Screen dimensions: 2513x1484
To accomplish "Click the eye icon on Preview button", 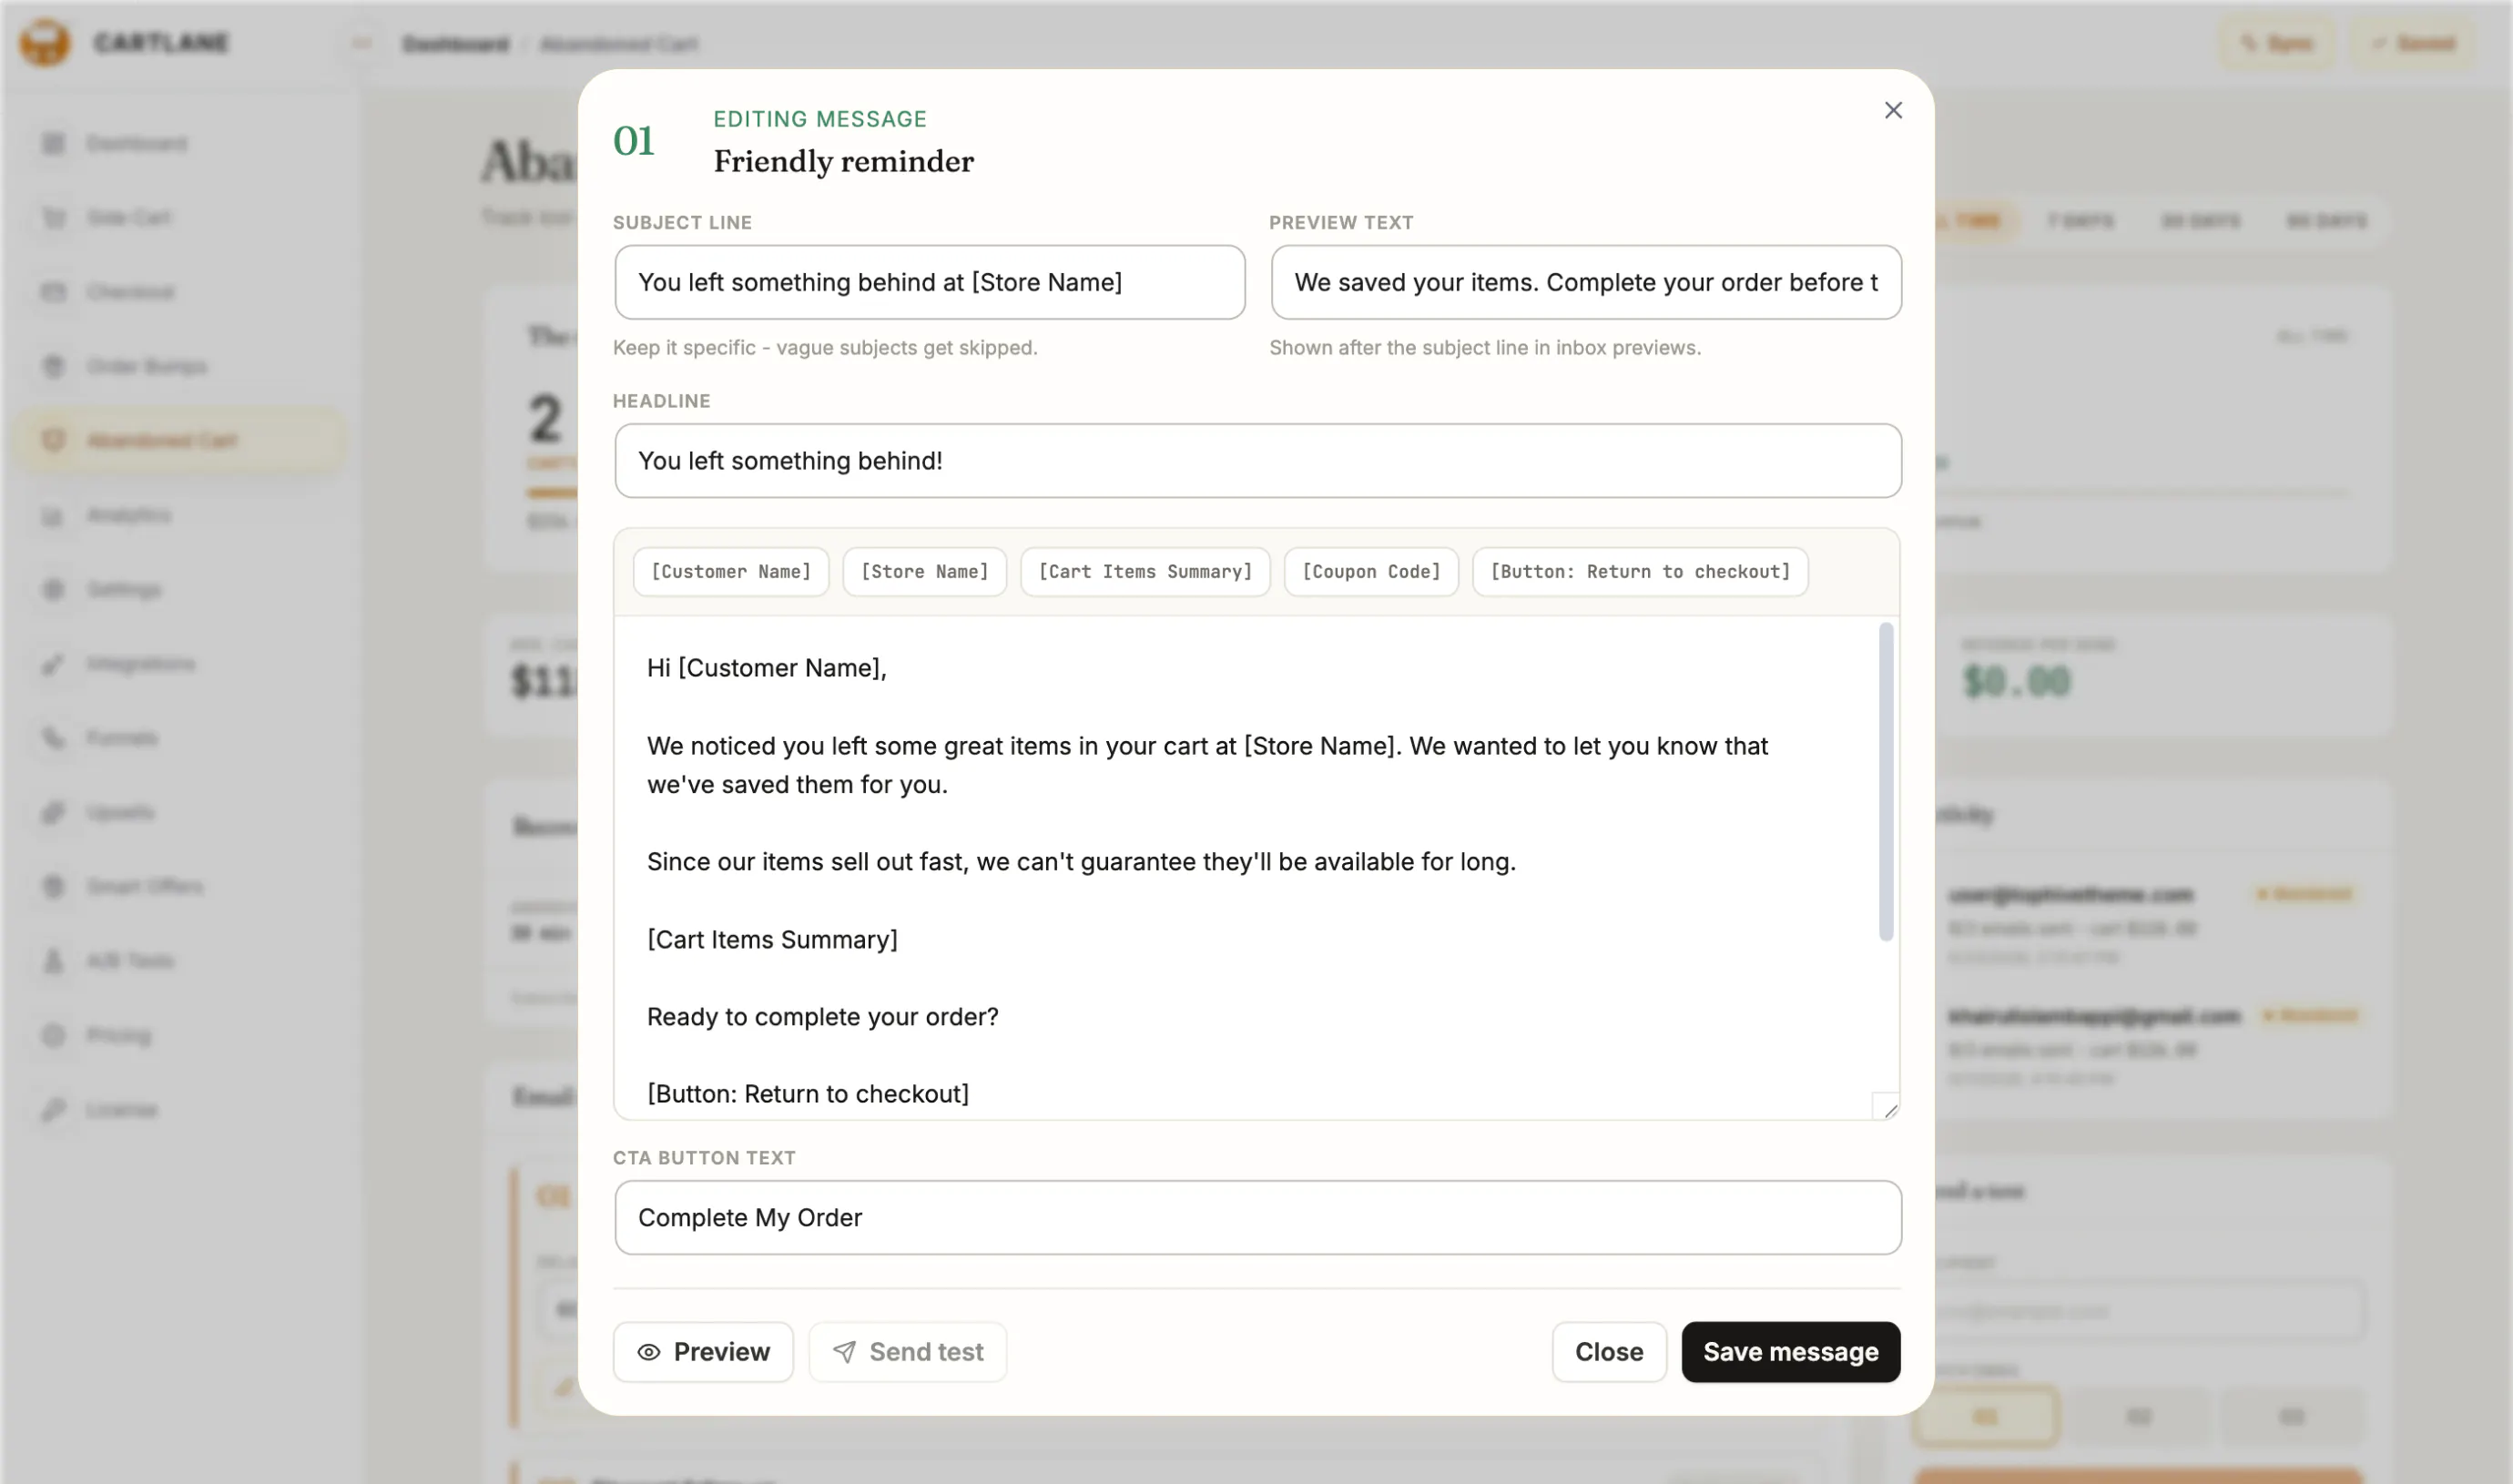I will (648, 1352).
